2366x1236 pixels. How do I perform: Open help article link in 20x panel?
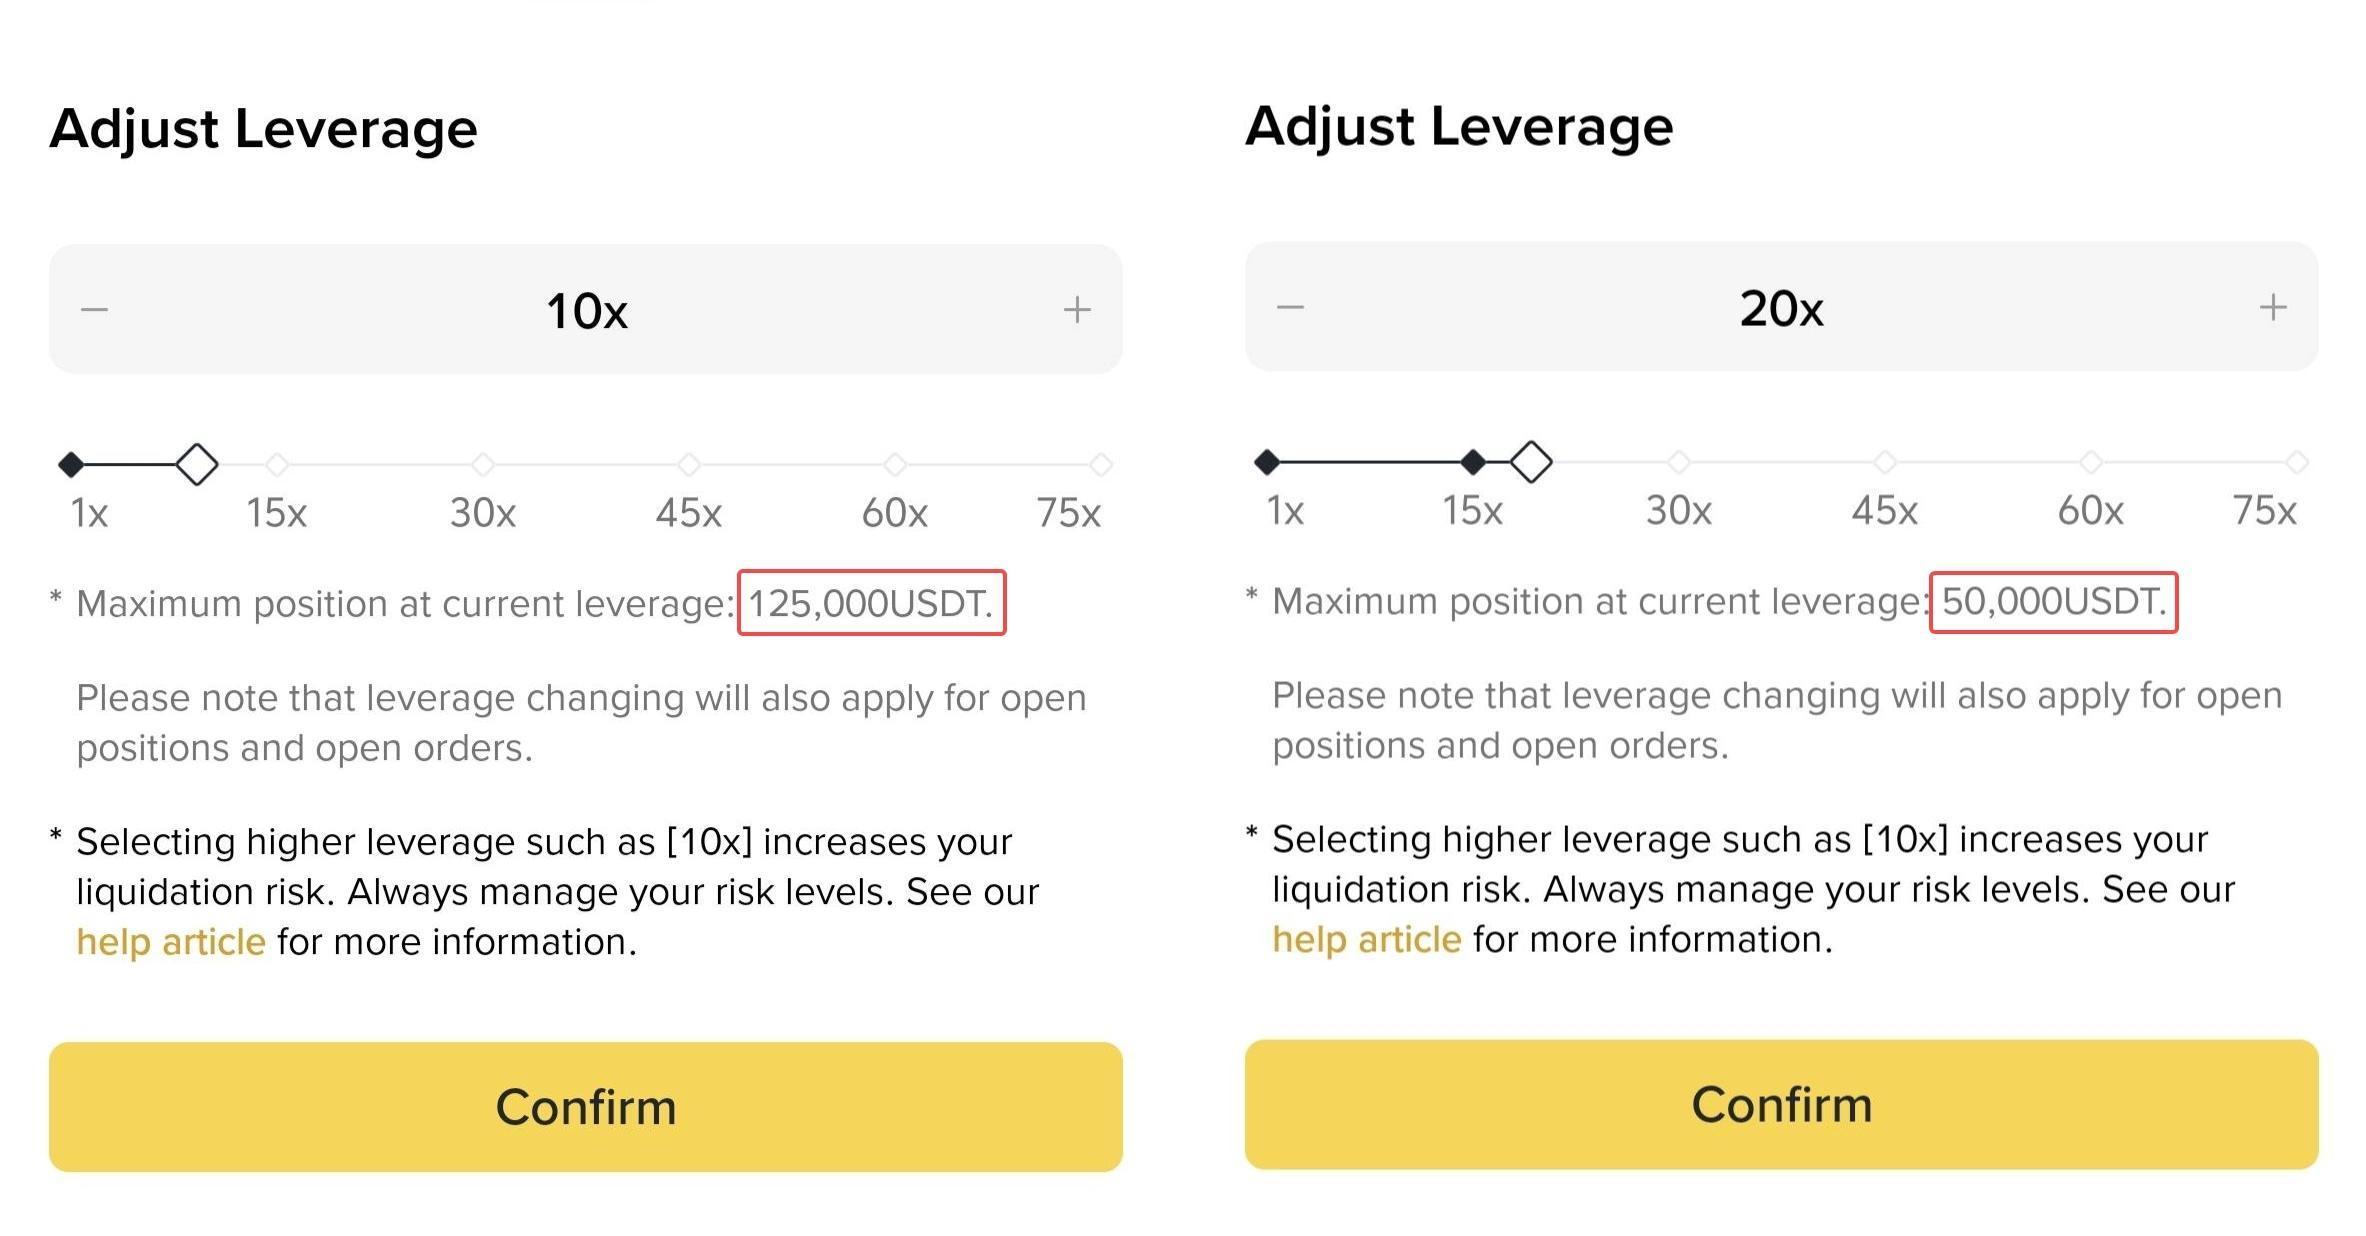pos(1367,939)
